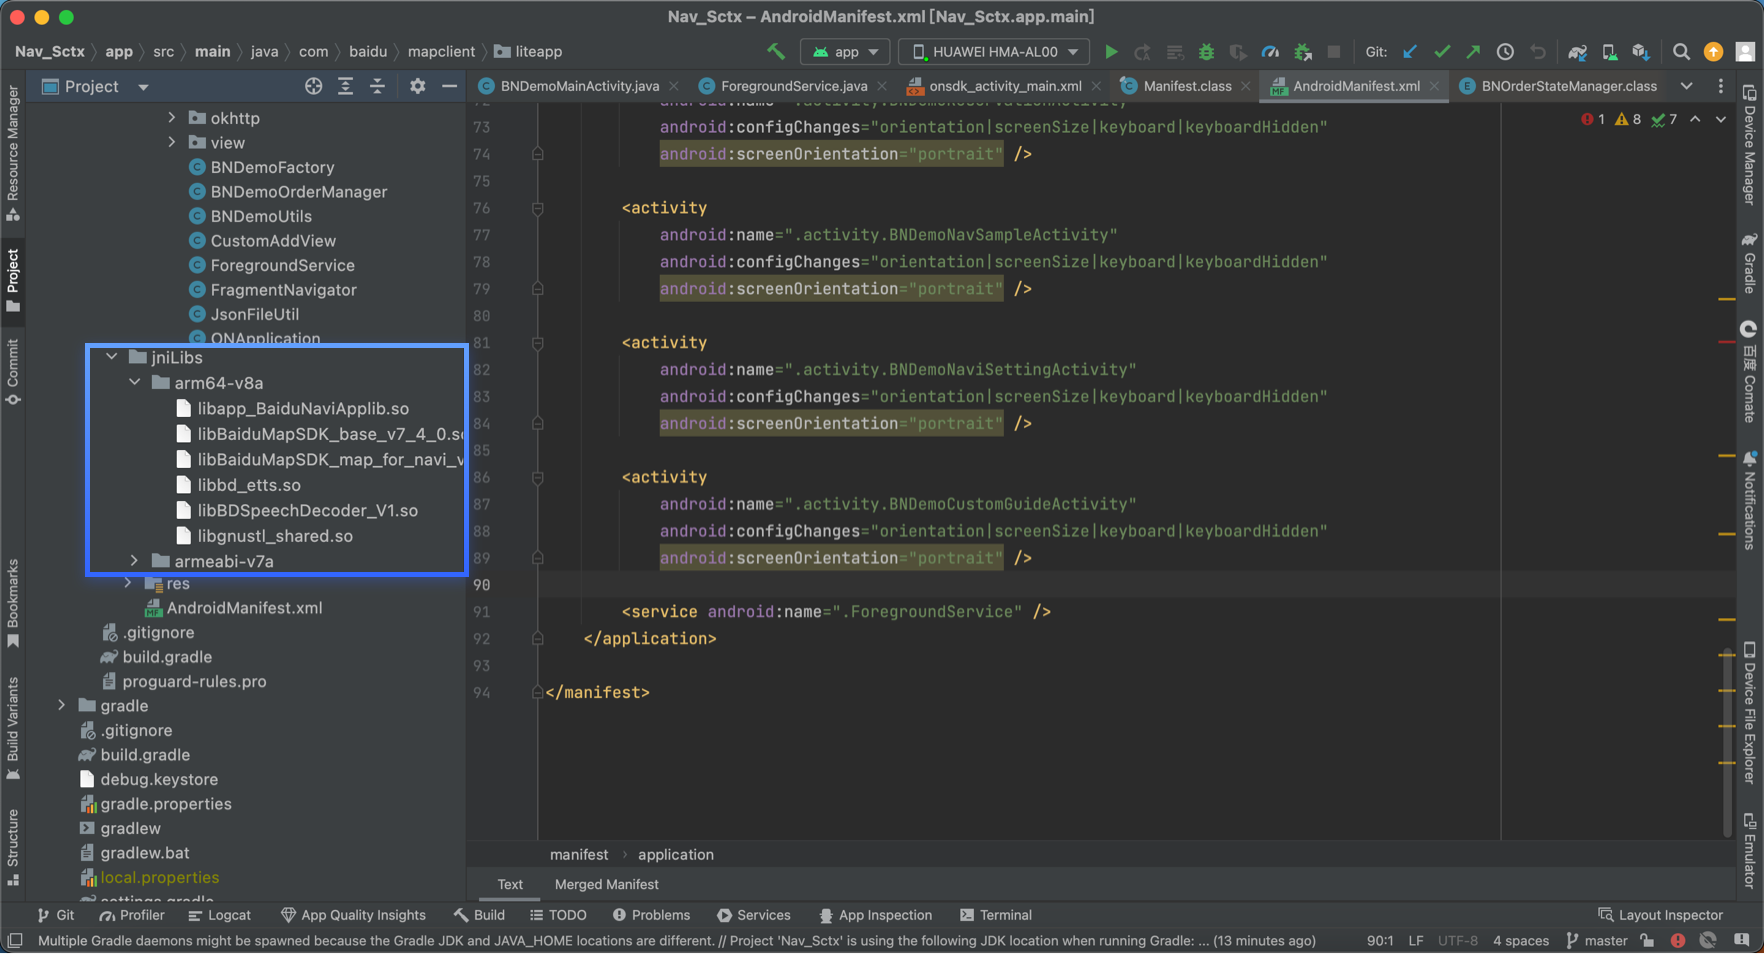The height and width of the screenshot is (954, 1764).
Task: Click the Git show history clock icon
Action: tap(1505, 52)
